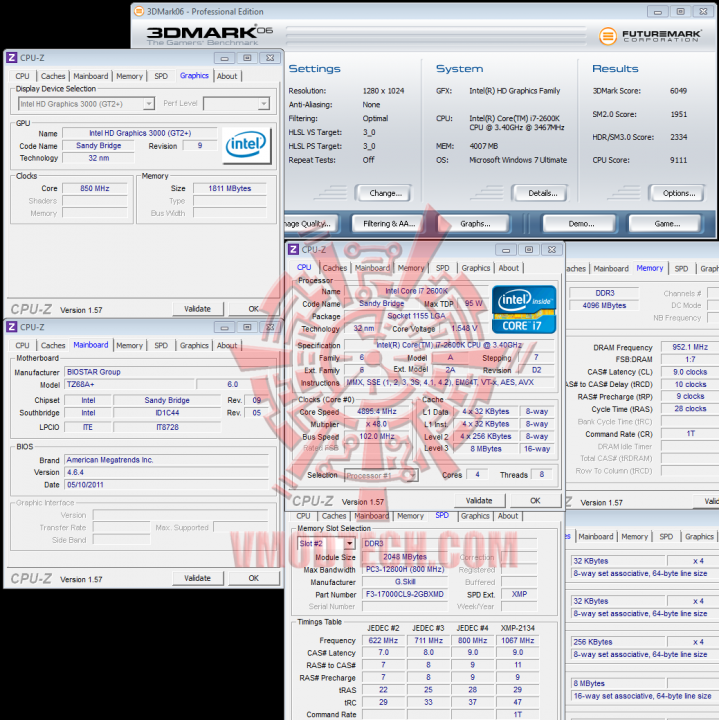Switch to Caches tab in Graphics CPU-Z window

point(53,76)
